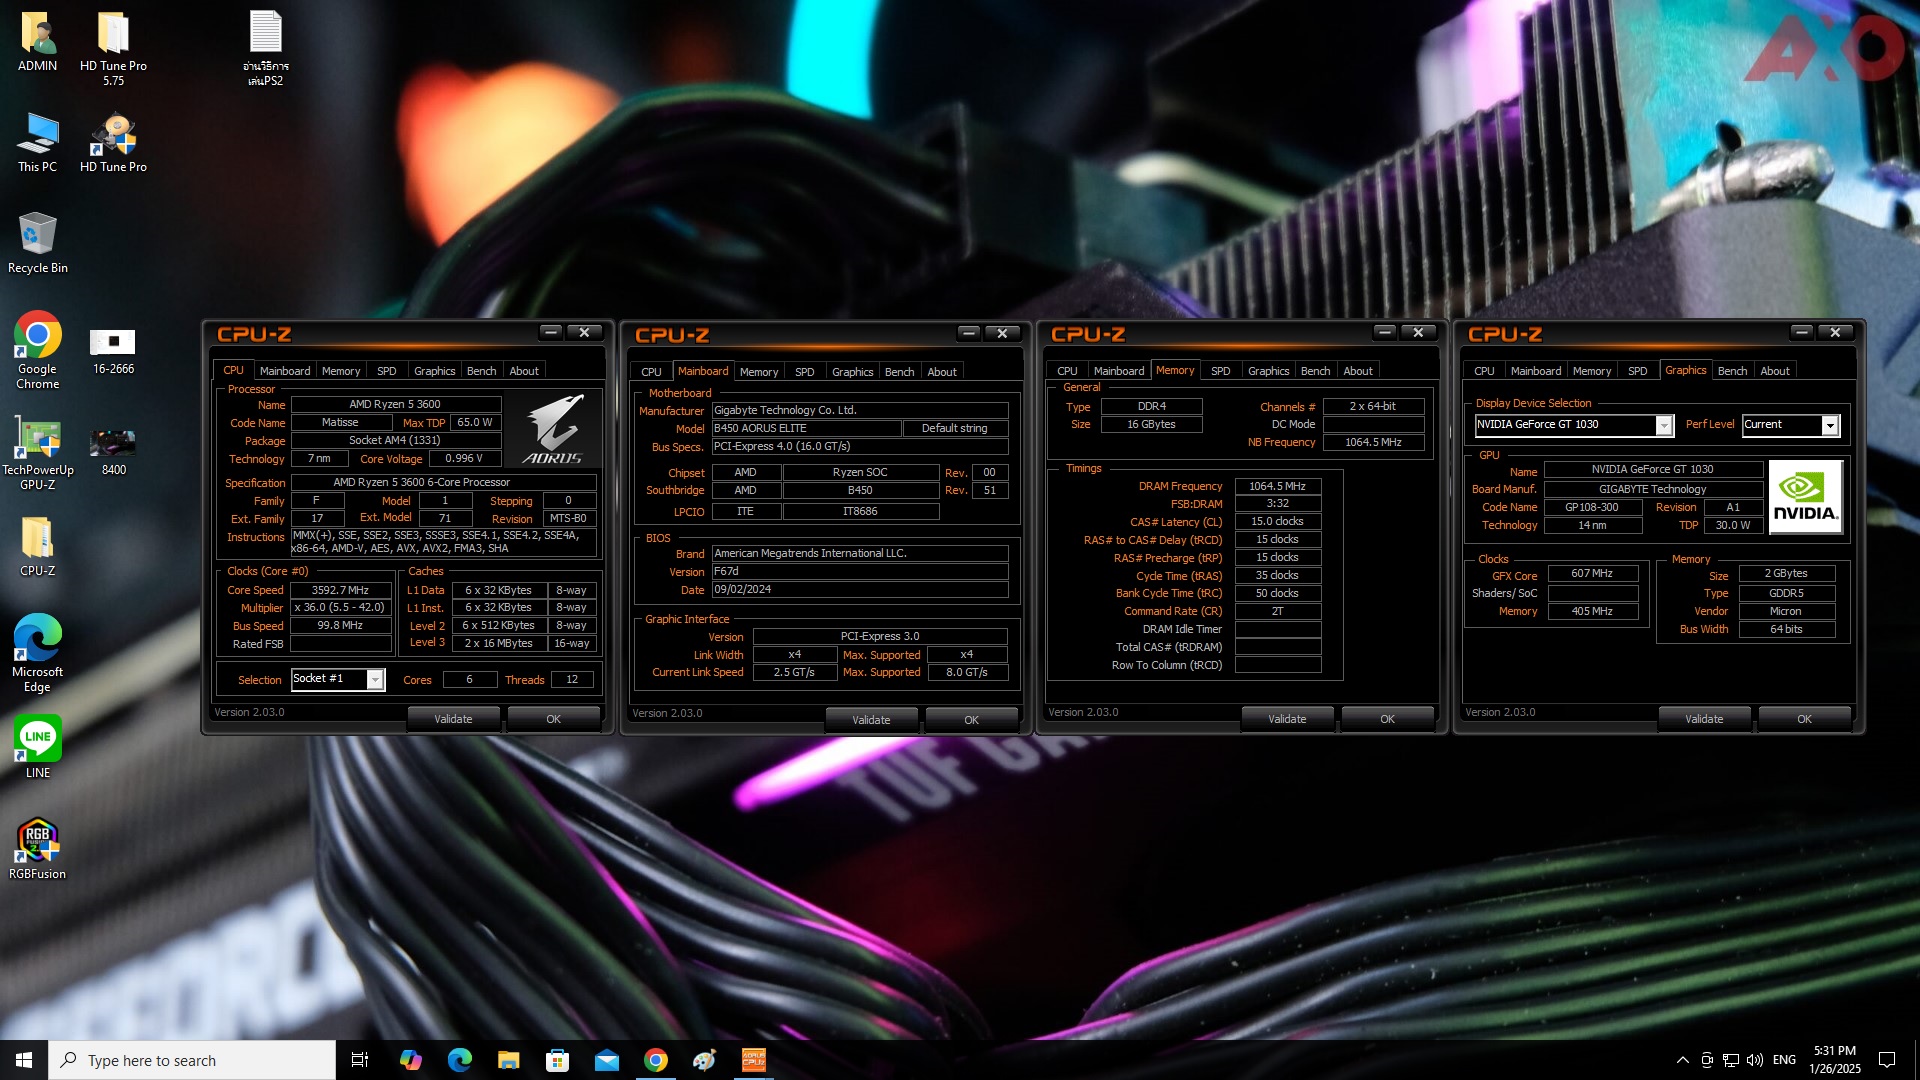Click OK in Graphics window
The width and height of the screenshot is (1920, 1080).
click(x=1804, y=719)
